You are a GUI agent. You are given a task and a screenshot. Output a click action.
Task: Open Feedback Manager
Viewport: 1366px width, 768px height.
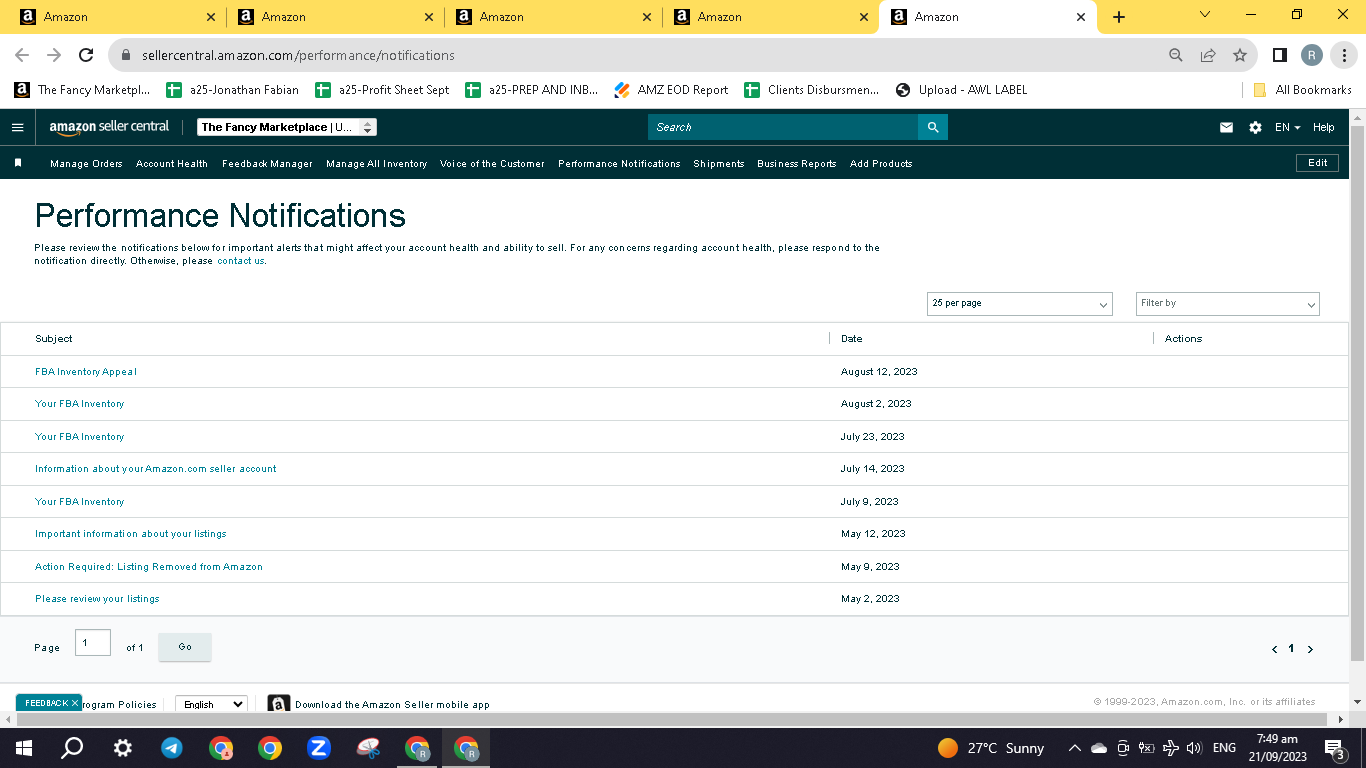click(267, 163)
